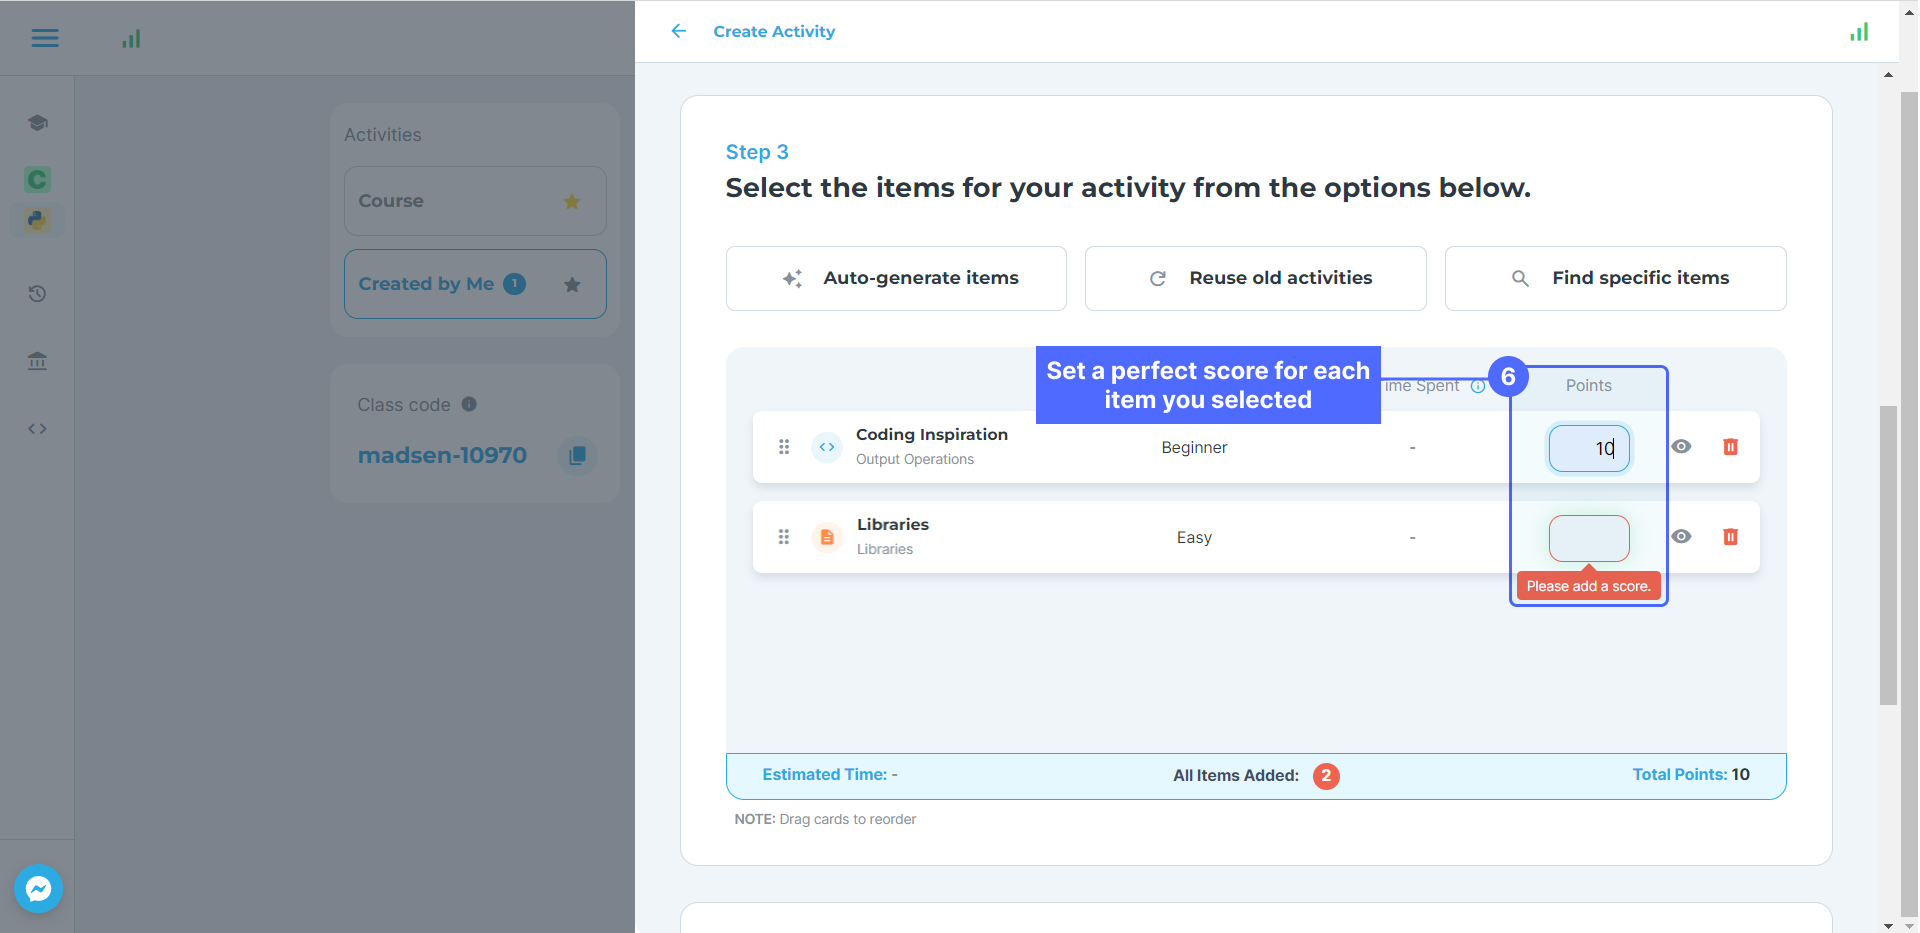The image size is (1920, 933).
Task: Delete the Coding Inspiration item
Action: coord(1730,447)
